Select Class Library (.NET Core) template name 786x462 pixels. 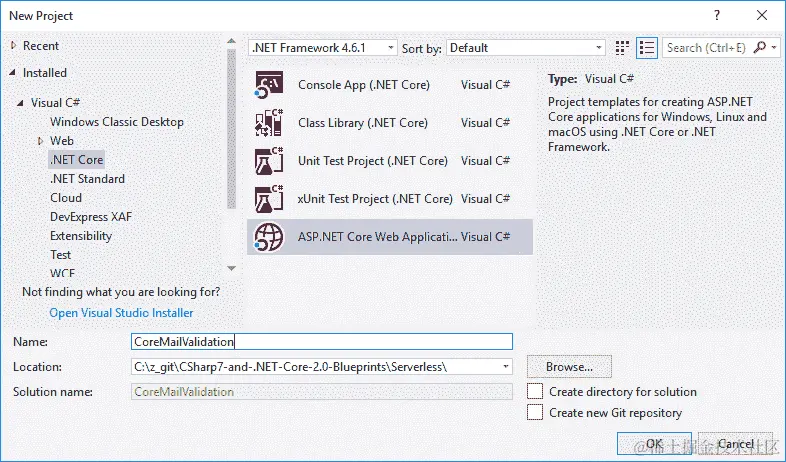(x=363, y=123)
